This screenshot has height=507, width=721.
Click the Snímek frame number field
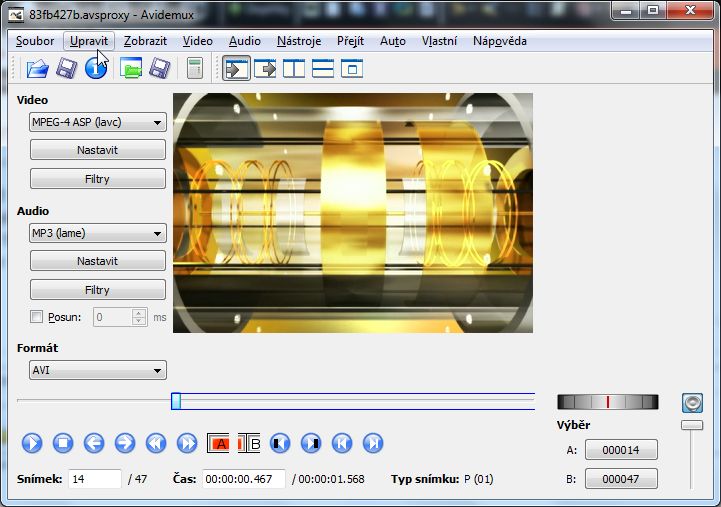click(x=95, y=479)
